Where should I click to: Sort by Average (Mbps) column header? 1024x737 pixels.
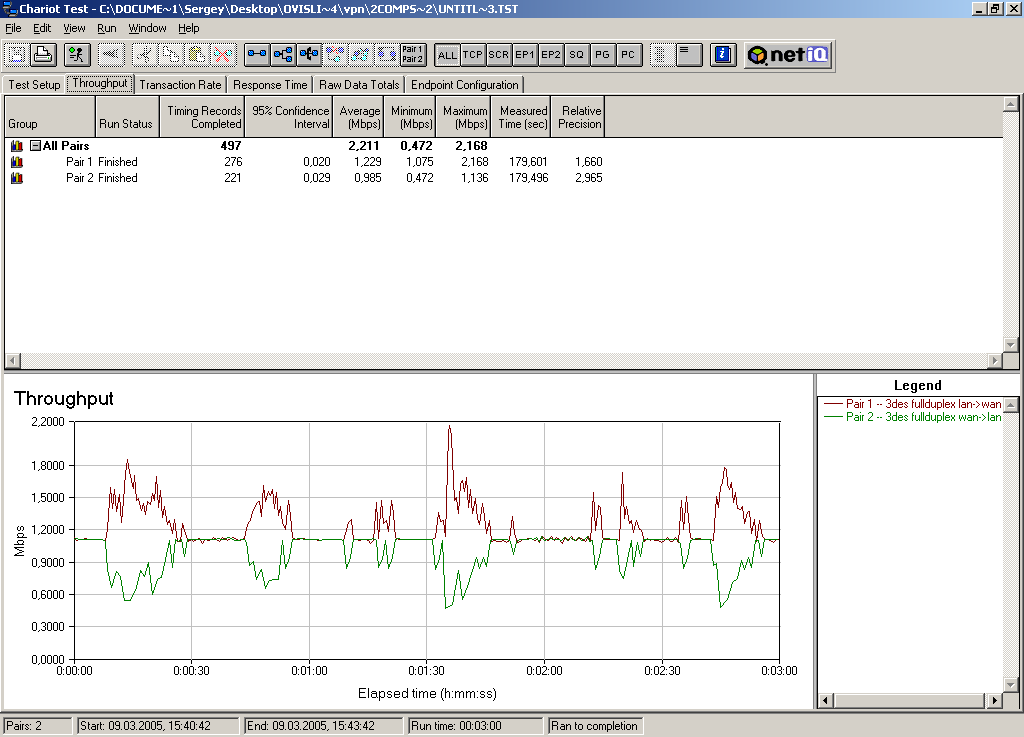coord(359,117)
